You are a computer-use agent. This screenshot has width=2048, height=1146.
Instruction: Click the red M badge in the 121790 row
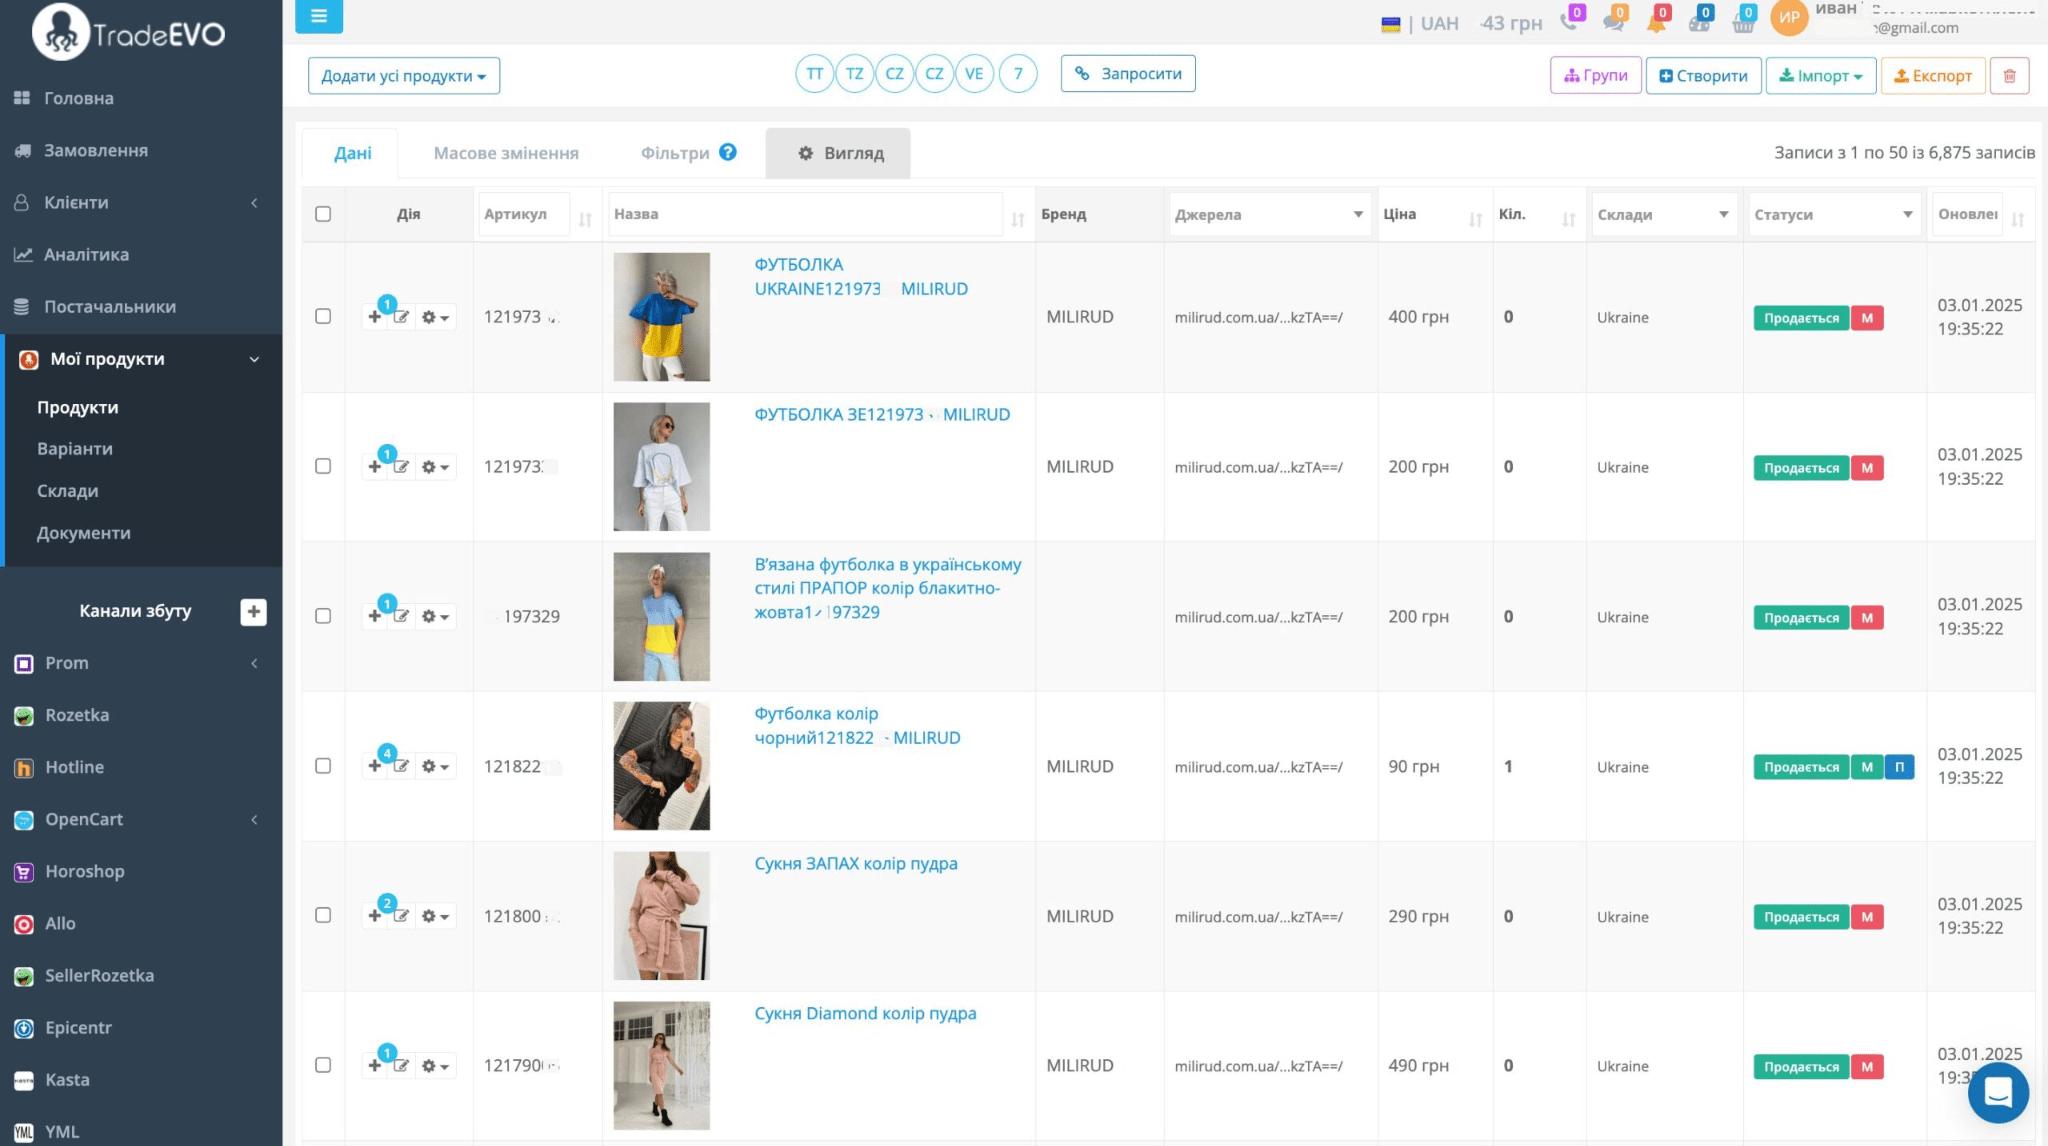click(x=1867, y=1067)
